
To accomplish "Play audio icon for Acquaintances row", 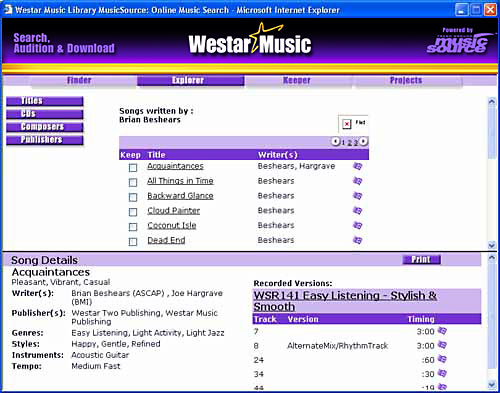I will click(x=357, y=166).
